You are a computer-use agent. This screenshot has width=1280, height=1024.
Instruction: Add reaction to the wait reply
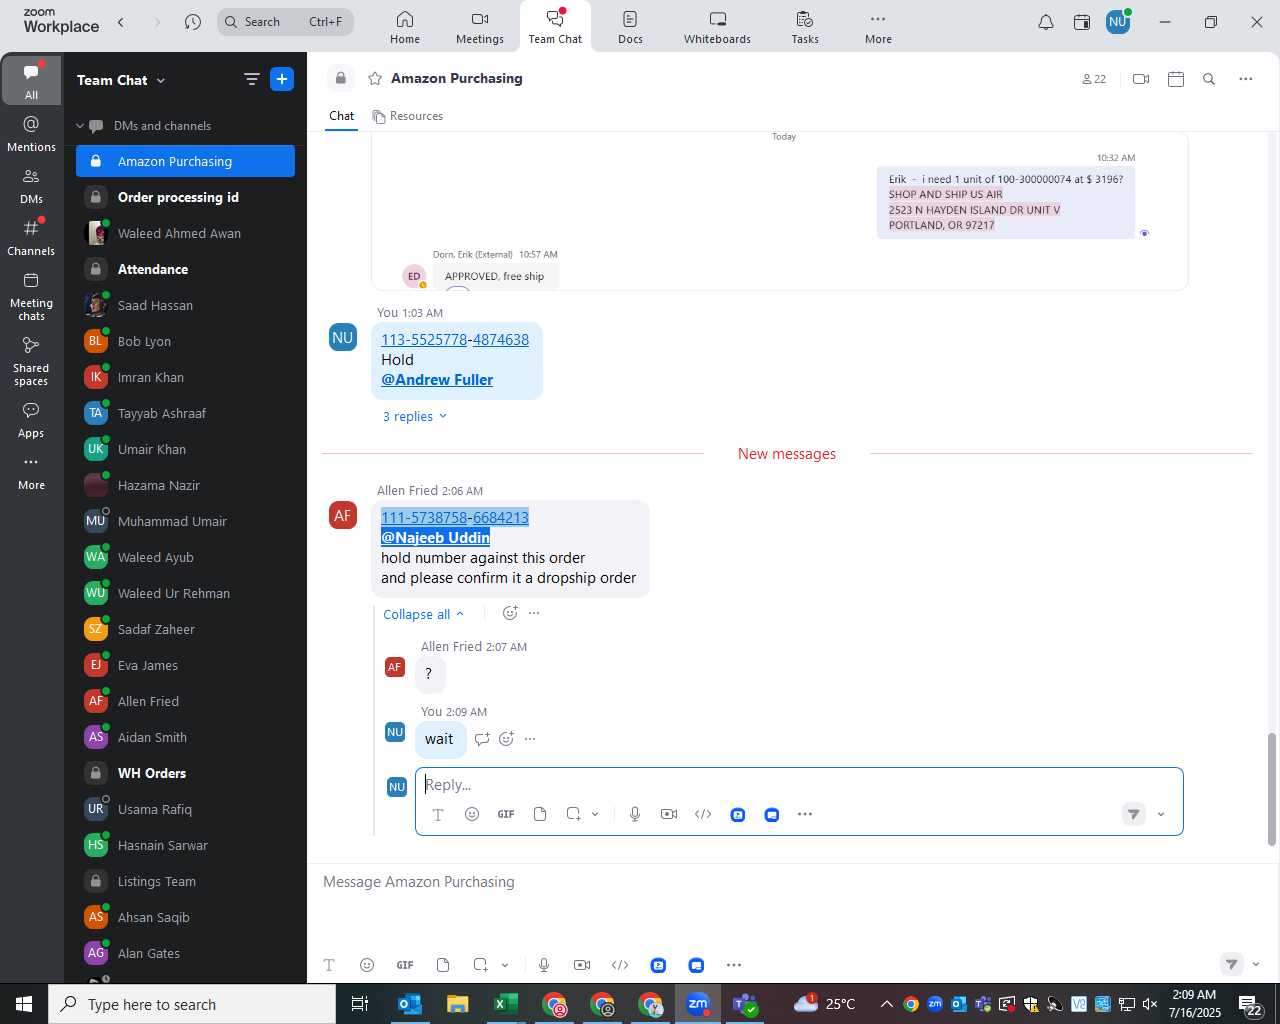click(506, 739)
